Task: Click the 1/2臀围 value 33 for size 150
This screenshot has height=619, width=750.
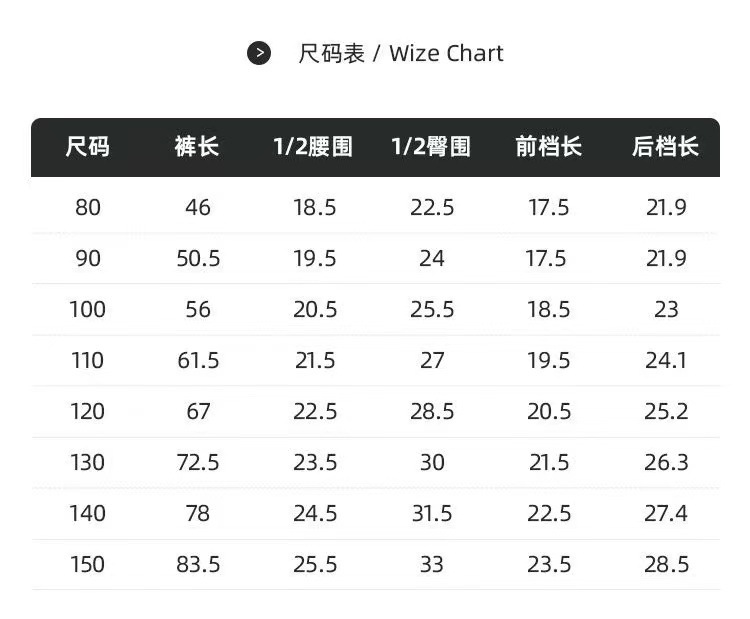Action: click(x=432, y=564)
